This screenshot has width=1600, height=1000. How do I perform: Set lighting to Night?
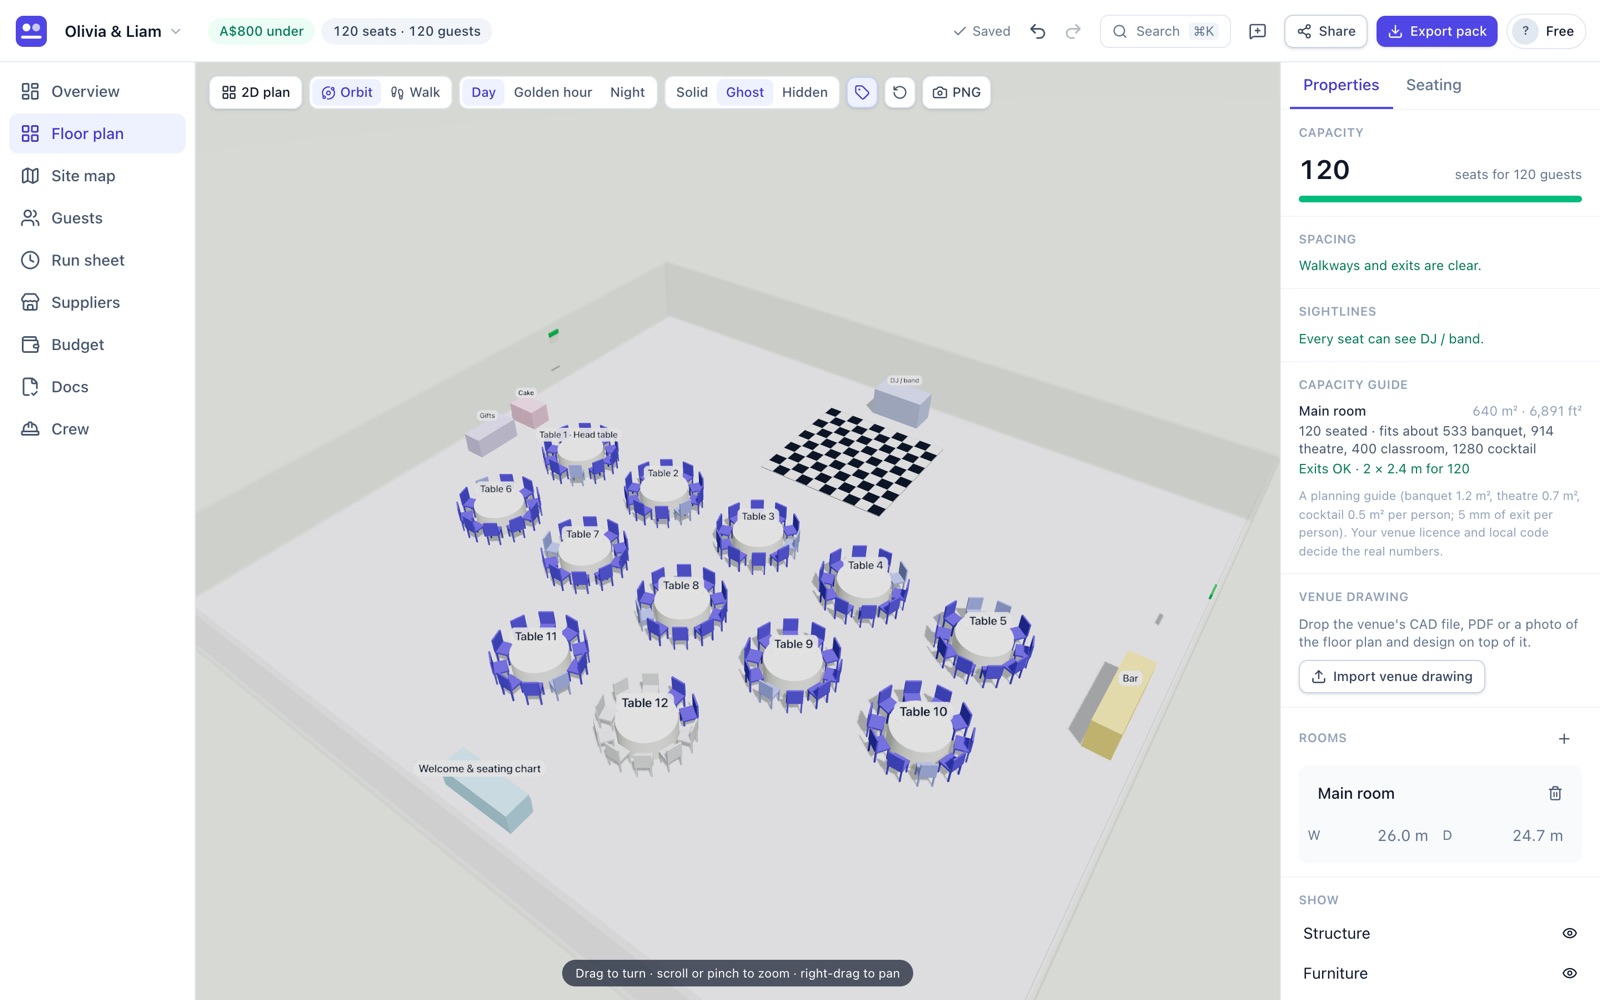(627, 92)
